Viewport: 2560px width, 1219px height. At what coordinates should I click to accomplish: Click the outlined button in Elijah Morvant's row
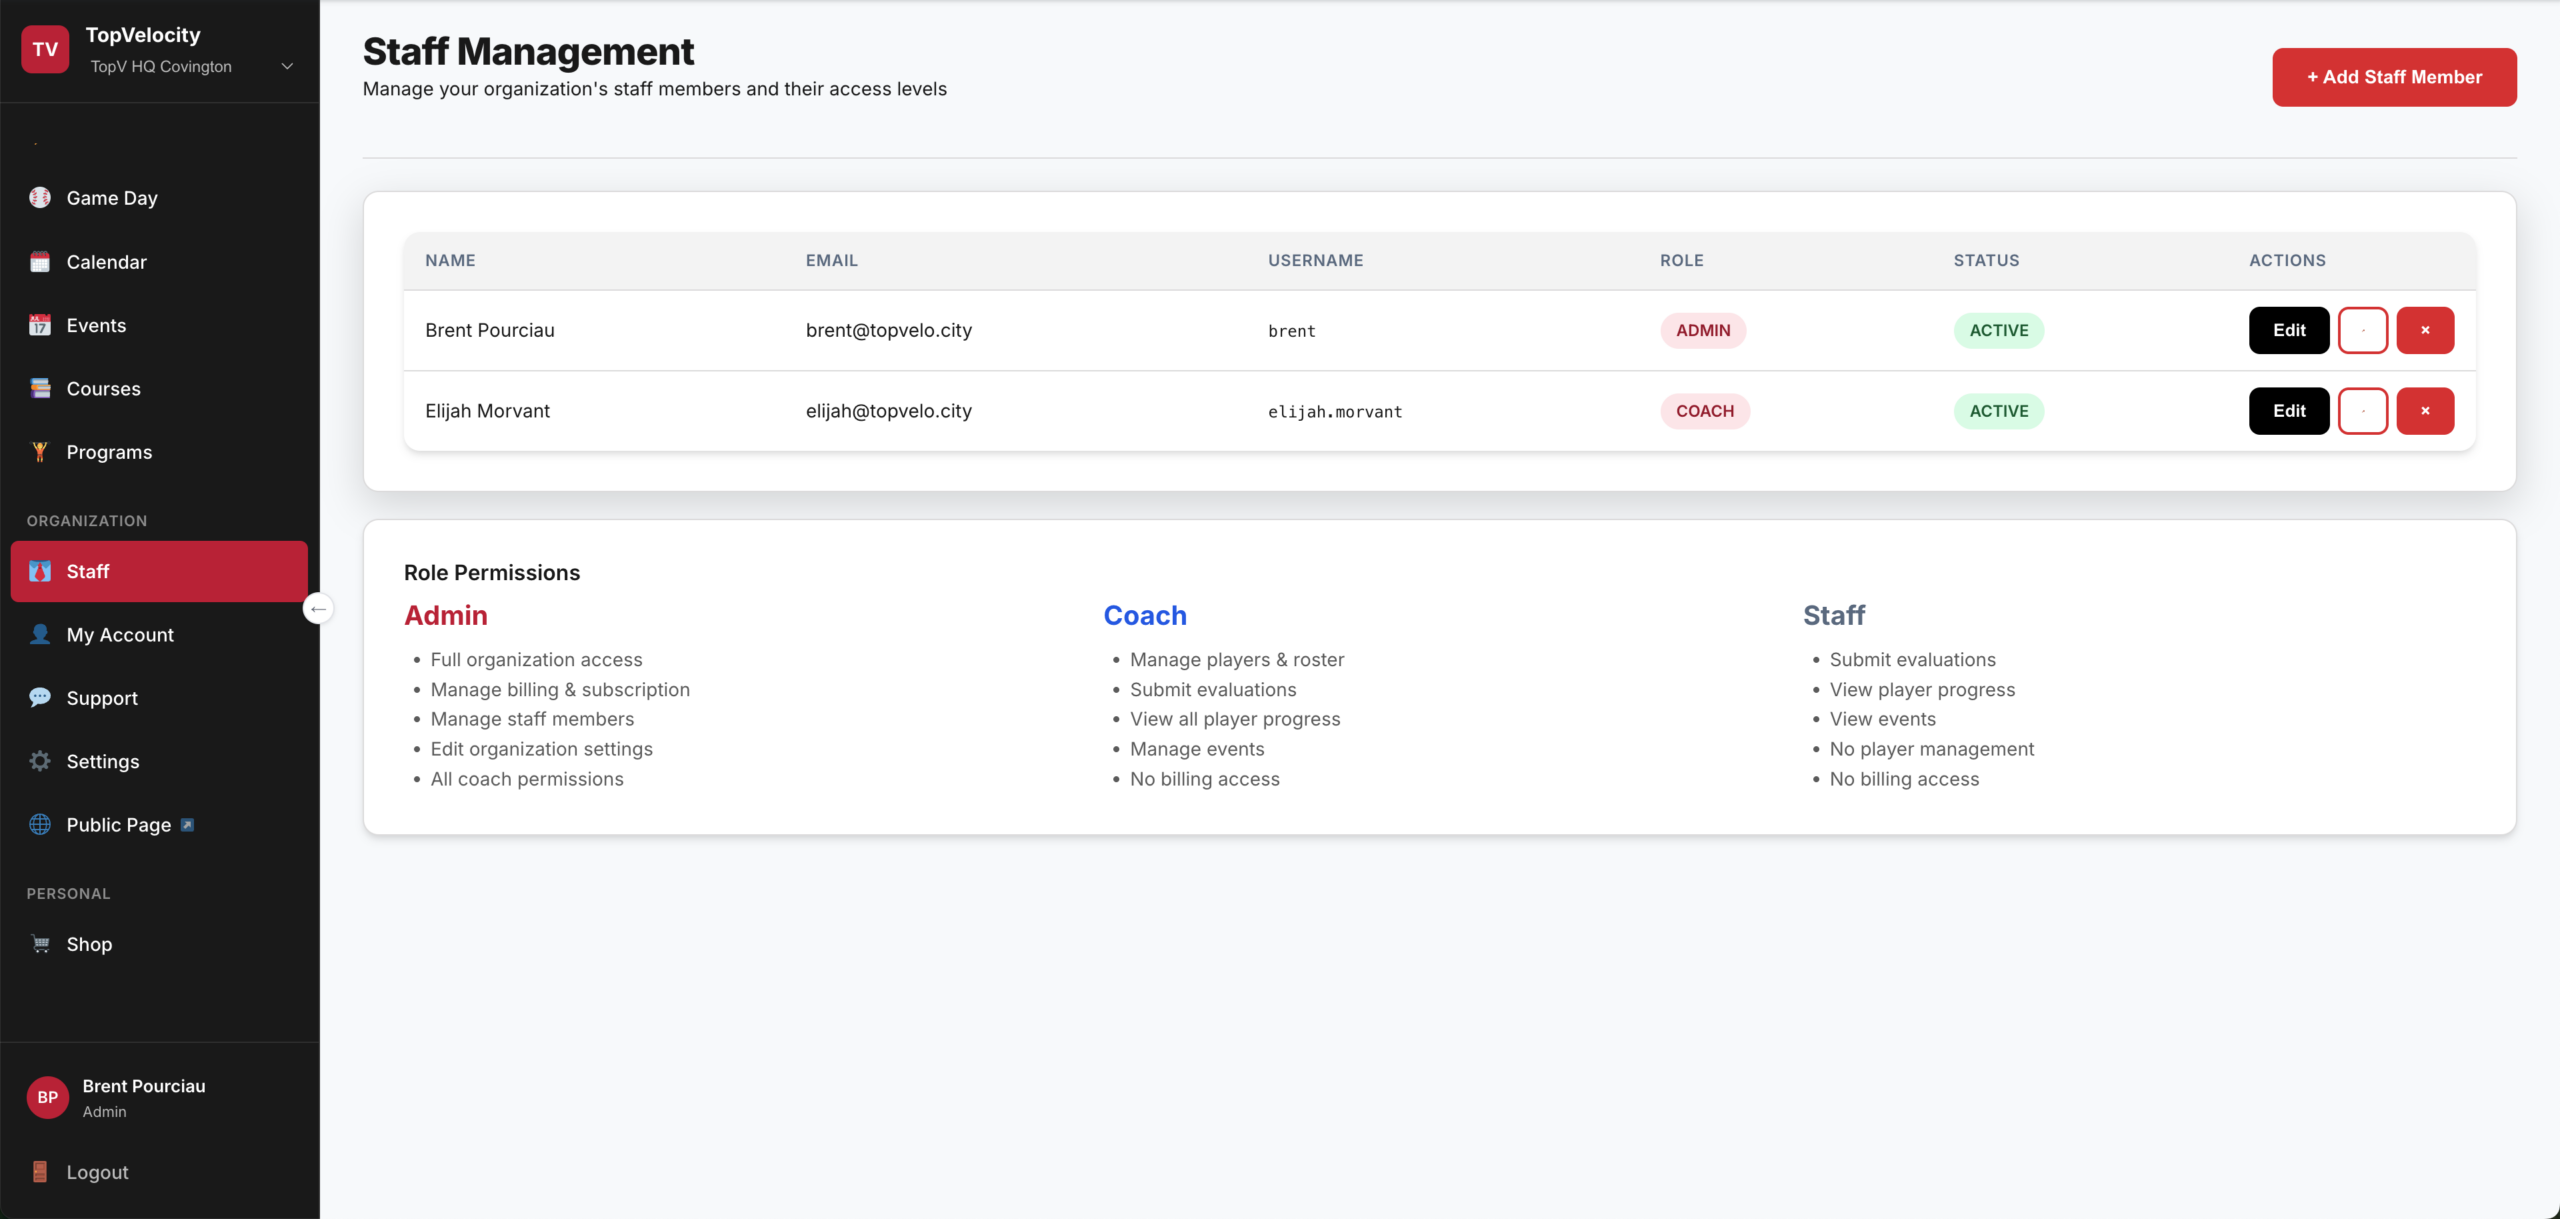(2363, 411)
